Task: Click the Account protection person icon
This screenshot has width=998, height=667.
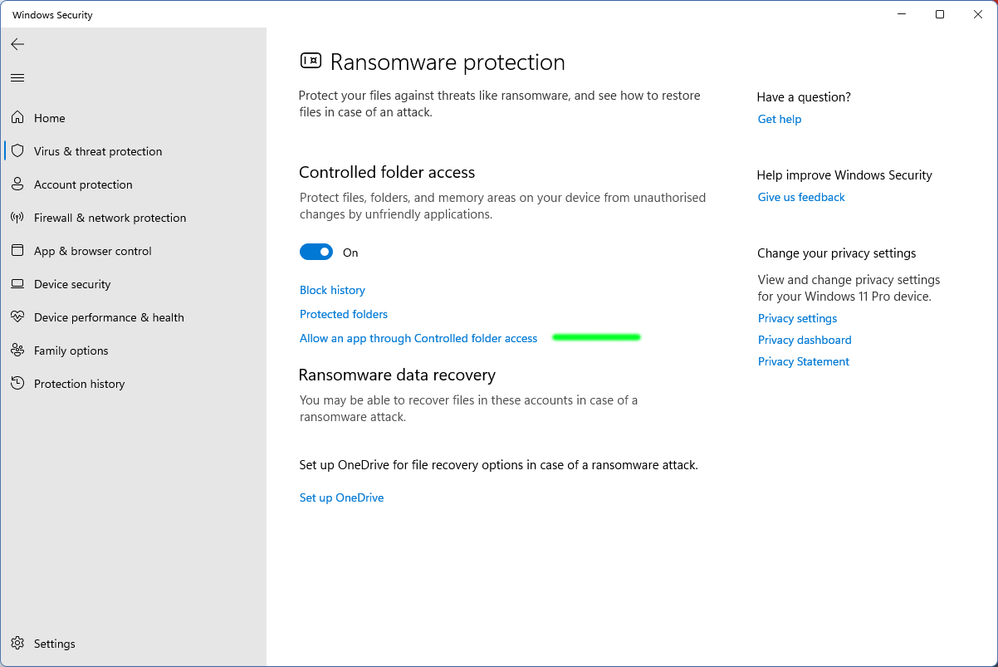Action: [17, 184]
